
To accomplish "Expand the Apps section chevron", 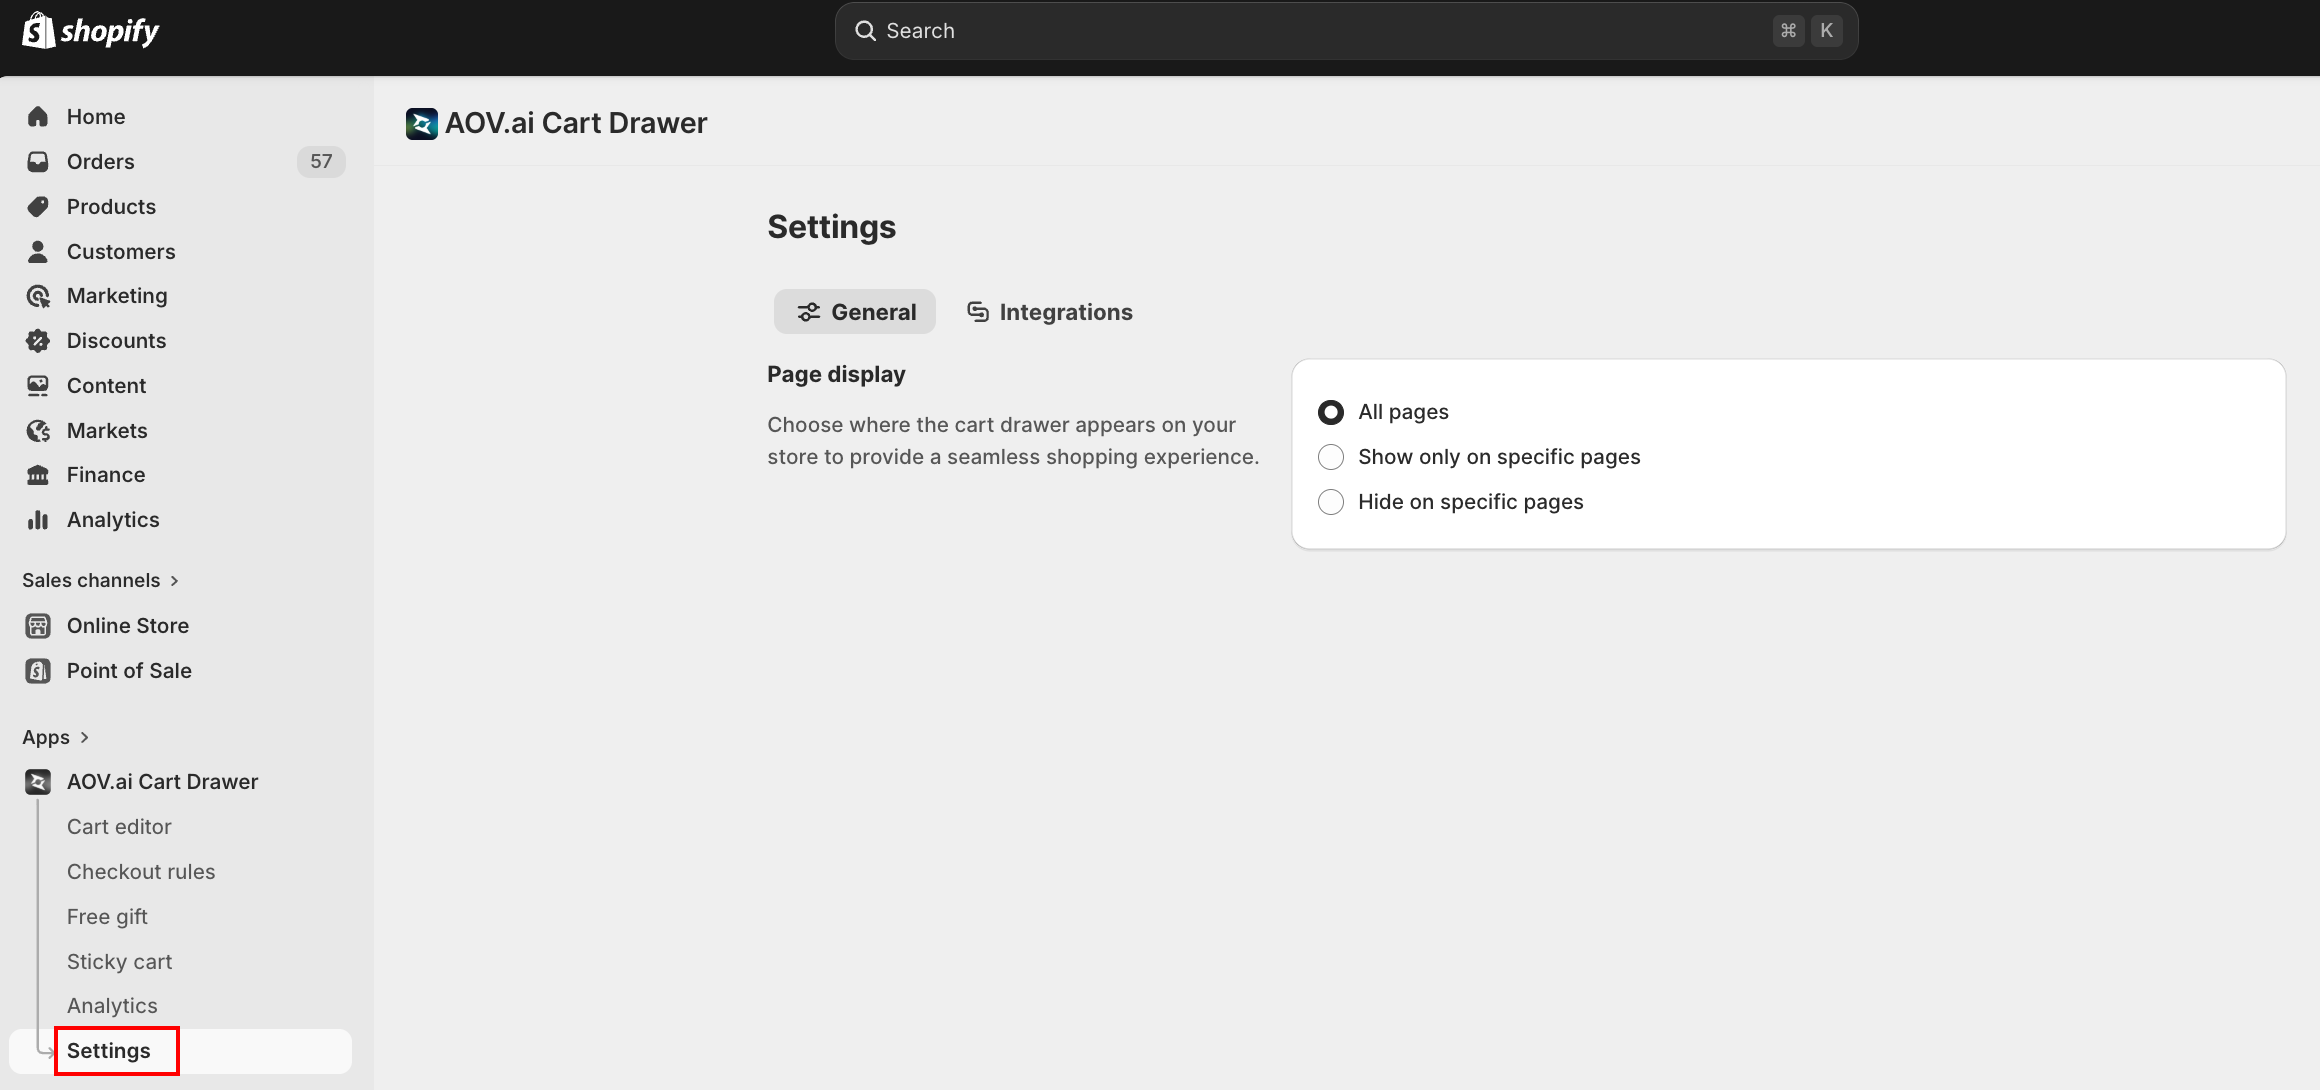I will (85, 738).
